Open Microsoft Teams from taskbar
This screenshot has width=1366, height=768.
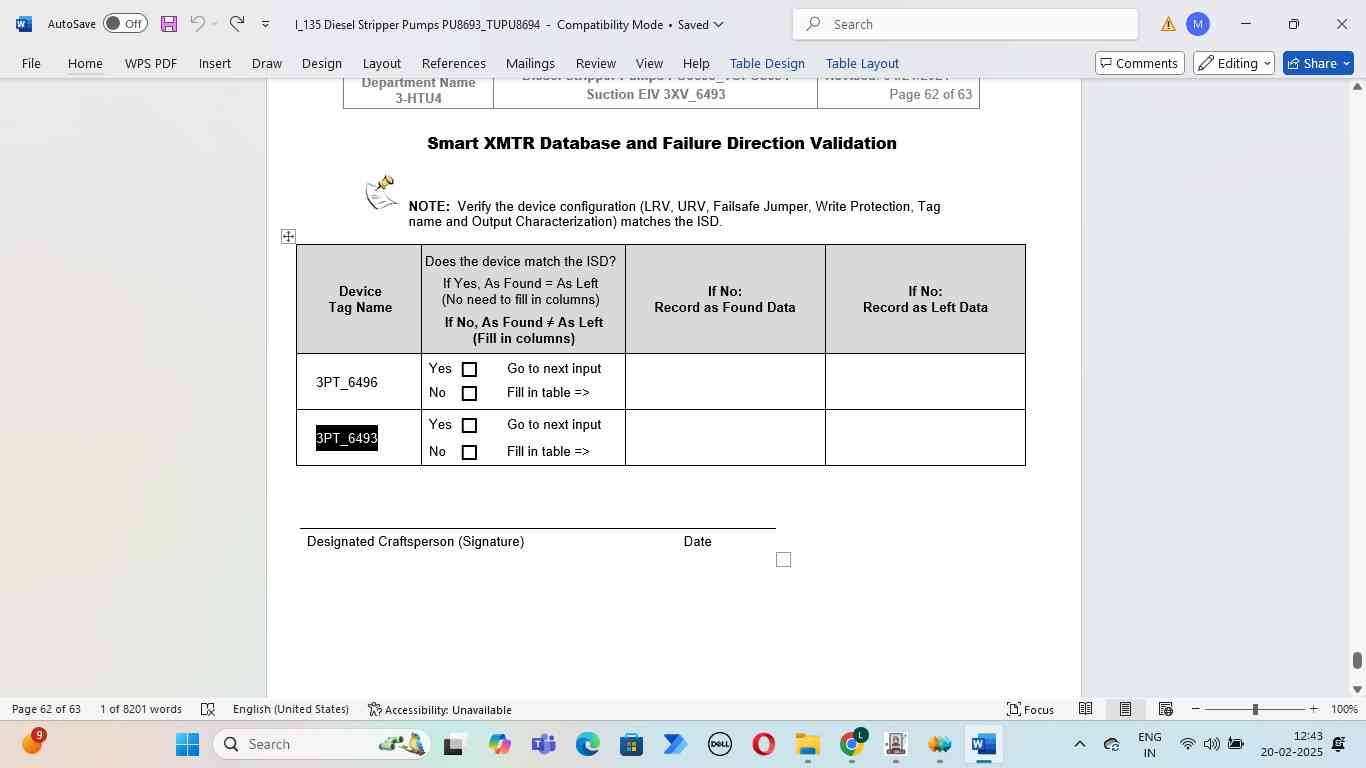coord(543,744)
